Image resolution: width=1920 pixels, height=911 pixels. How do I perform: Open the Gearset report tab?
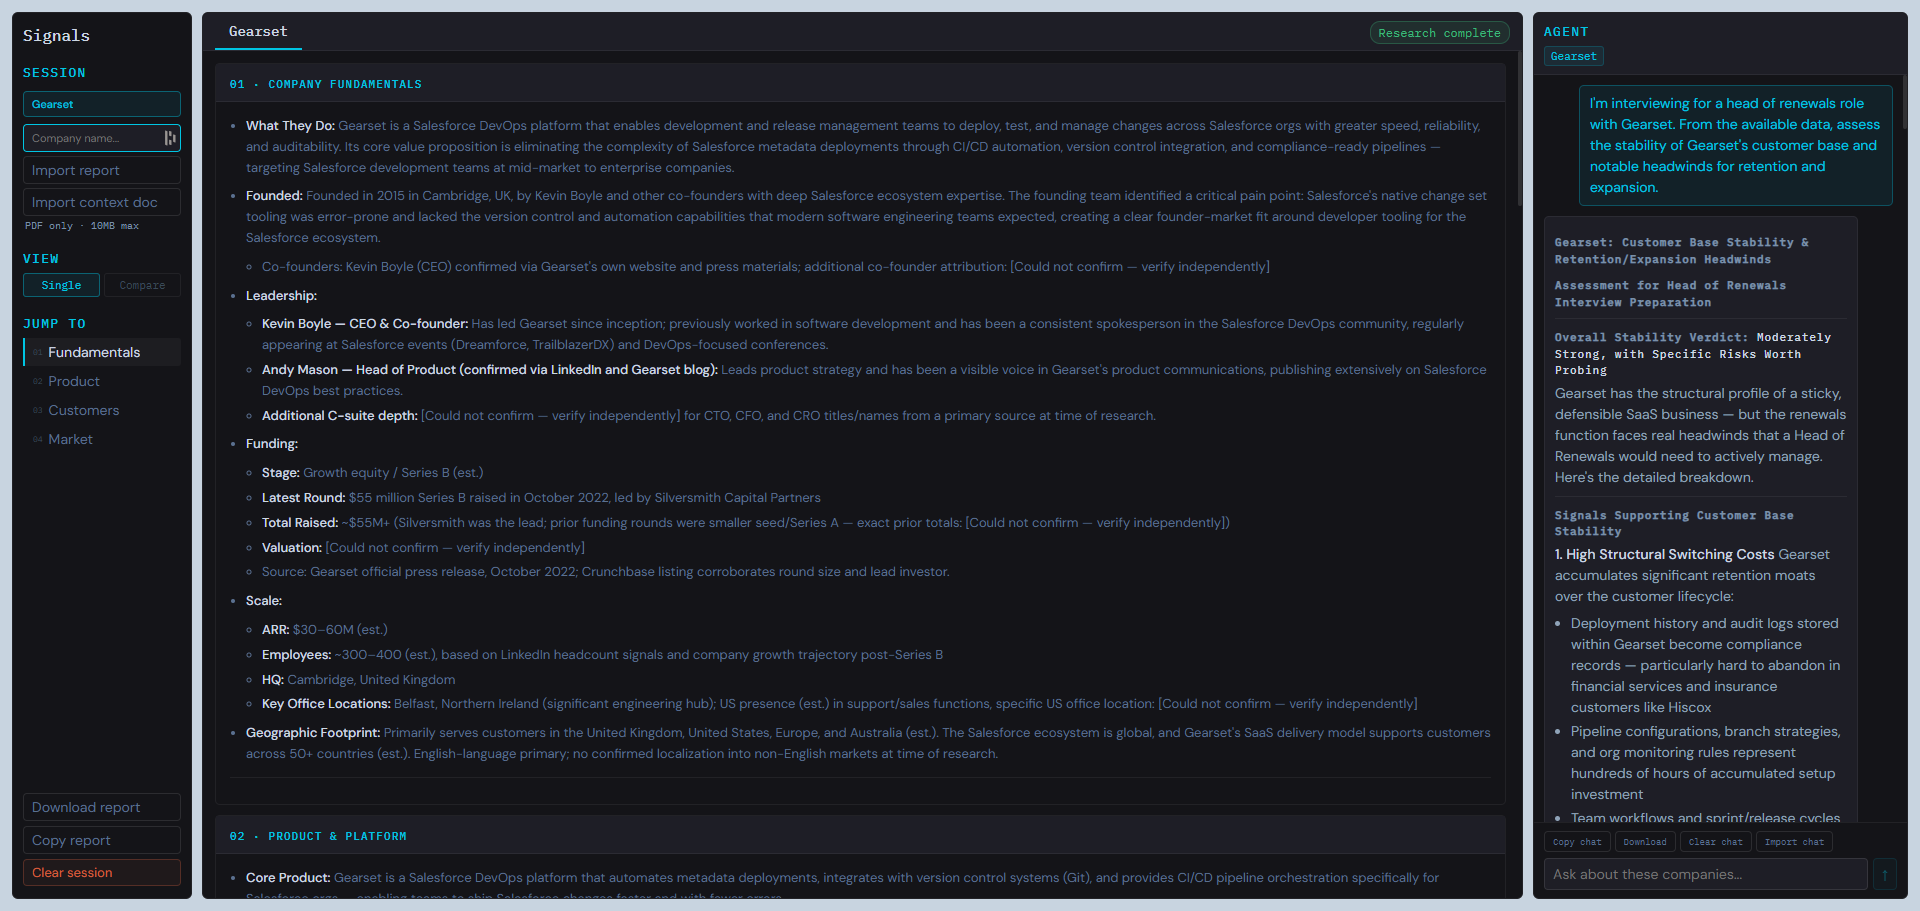pyautogui.click(x=258, y=32)
